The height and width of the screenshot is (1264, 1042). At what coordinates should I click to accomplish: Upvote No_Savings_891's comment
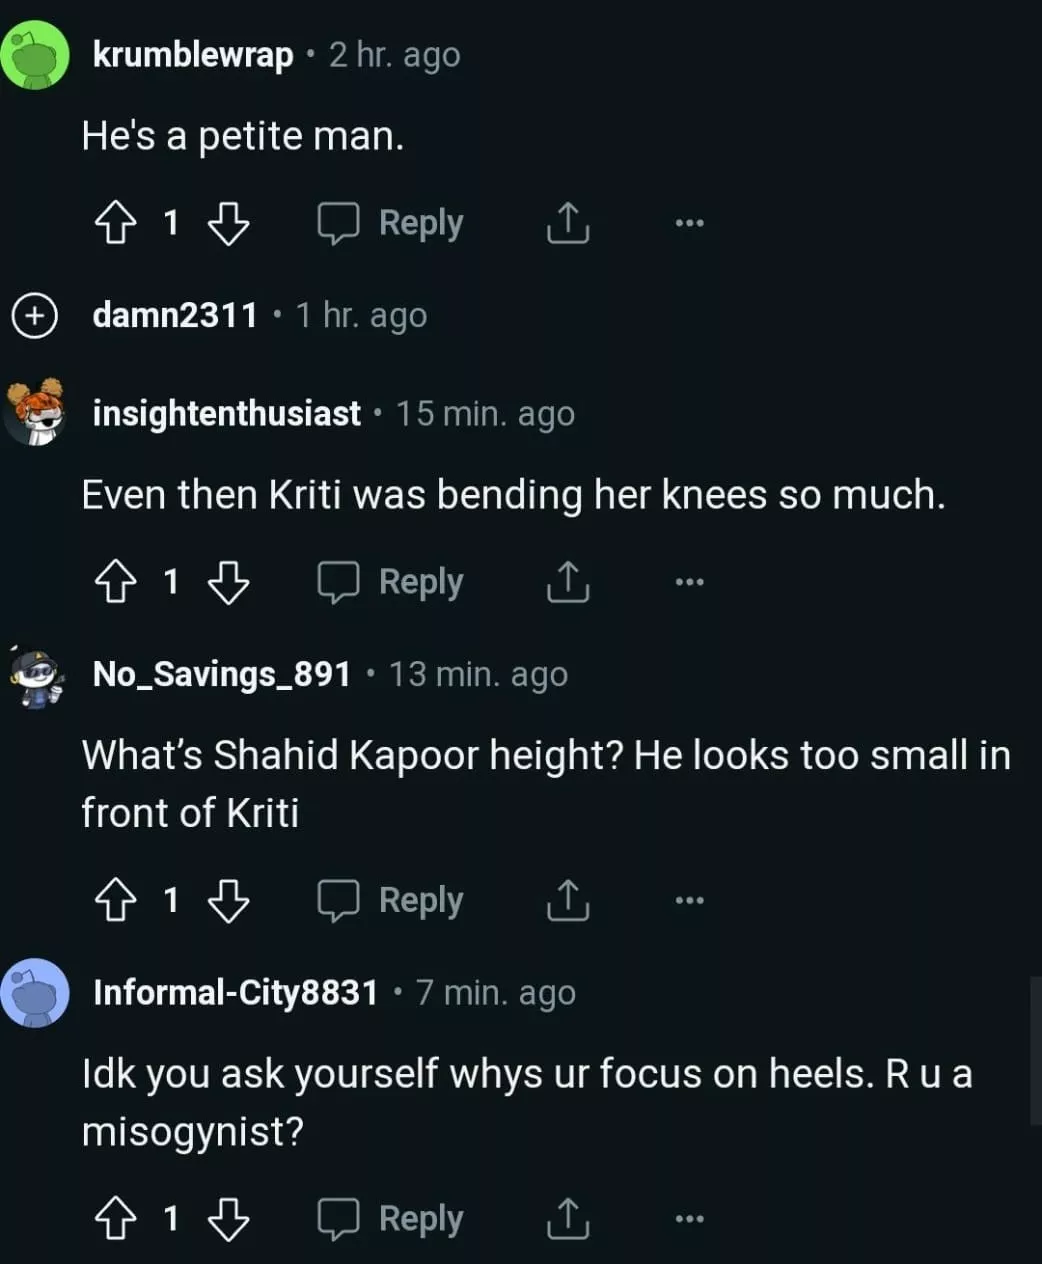coord(115,900)
